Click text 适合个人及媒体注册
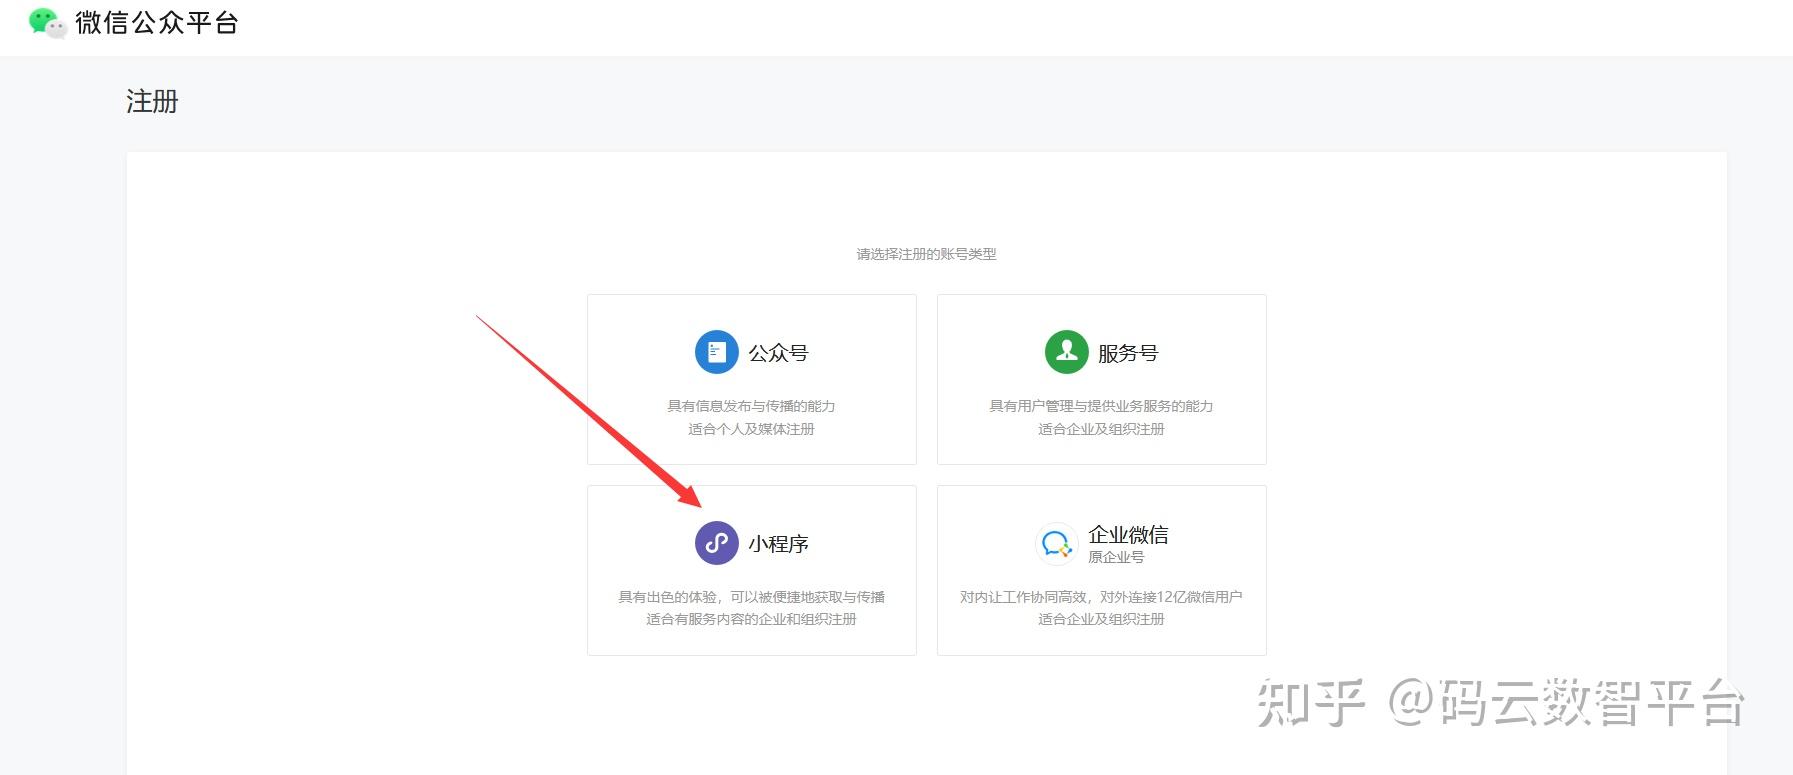 (x=751, y=429)
